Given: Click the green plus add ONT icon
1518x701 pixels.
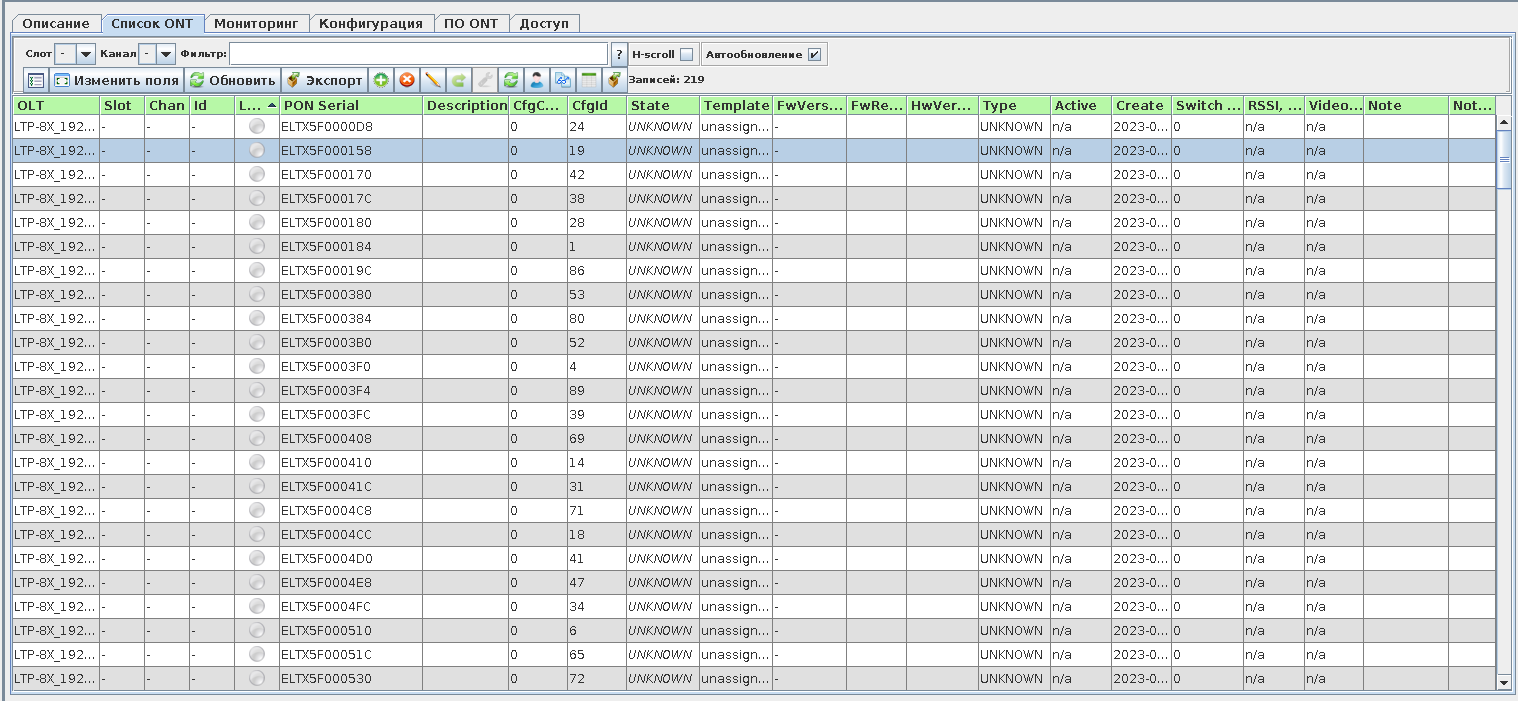Looking at the screenshot, I should (x=381, y=80).
